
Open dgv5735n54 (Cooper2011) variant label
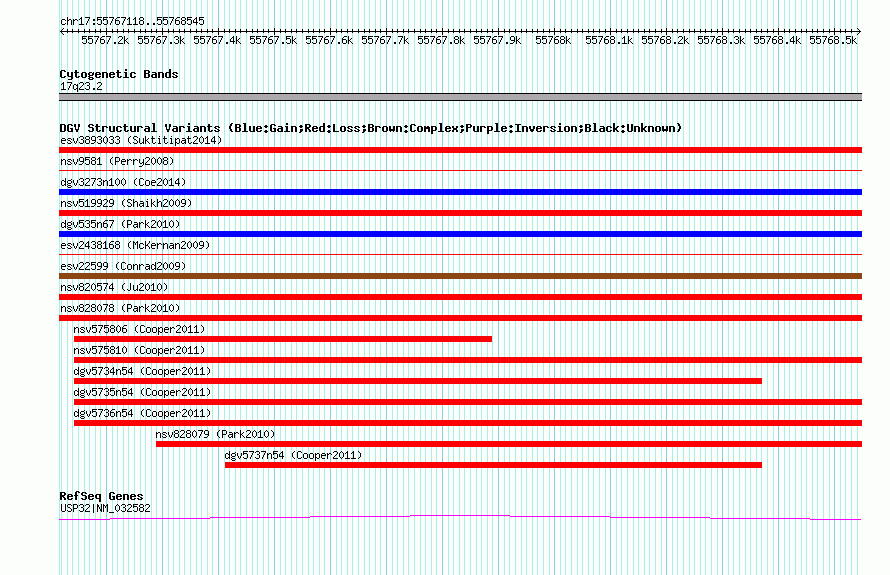point(142,392)
